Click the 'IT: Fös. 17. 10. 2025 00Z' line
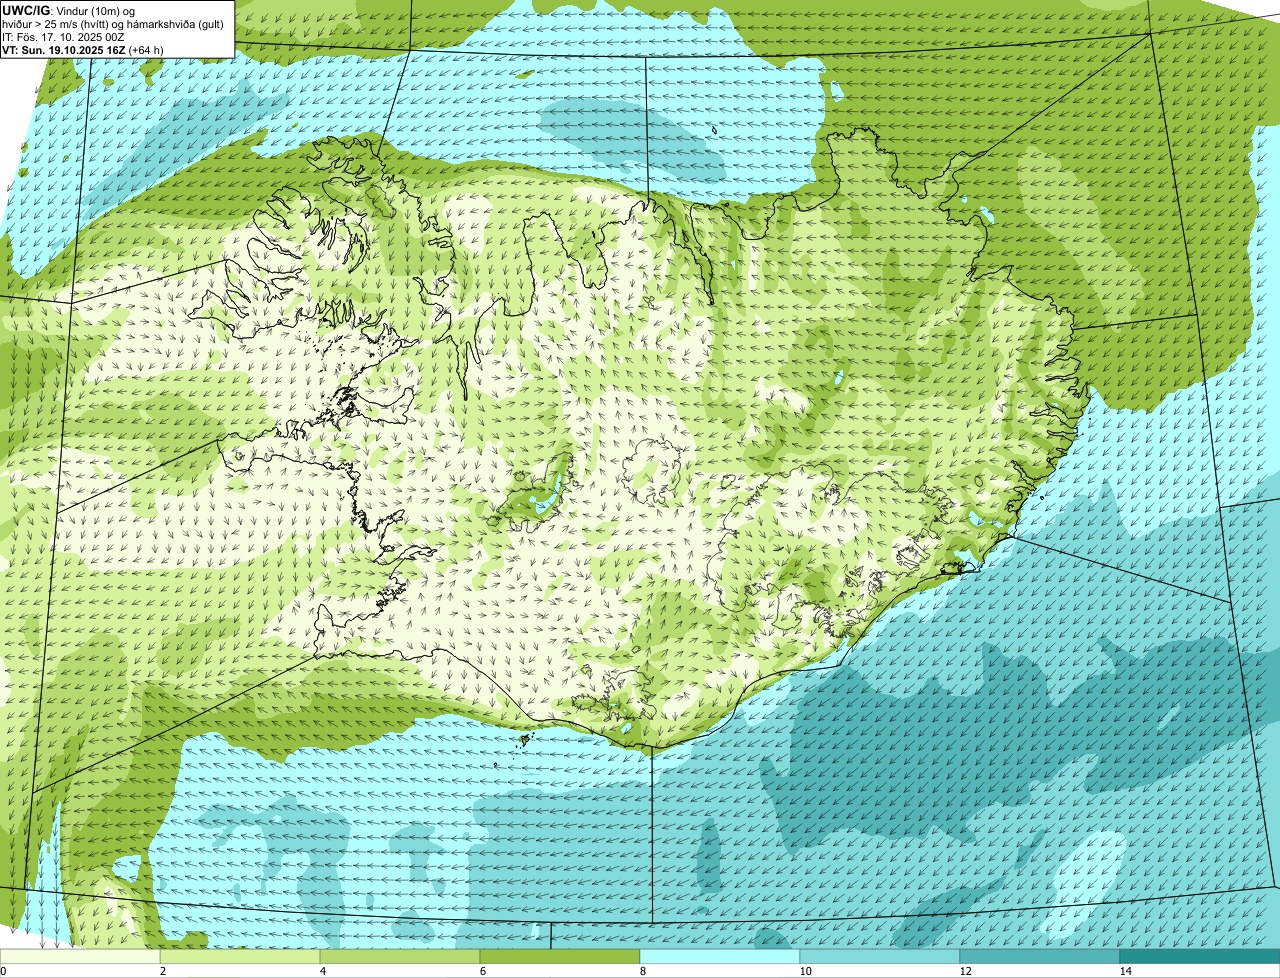Viewport: 1280px width, 978px height. [64, 37]
